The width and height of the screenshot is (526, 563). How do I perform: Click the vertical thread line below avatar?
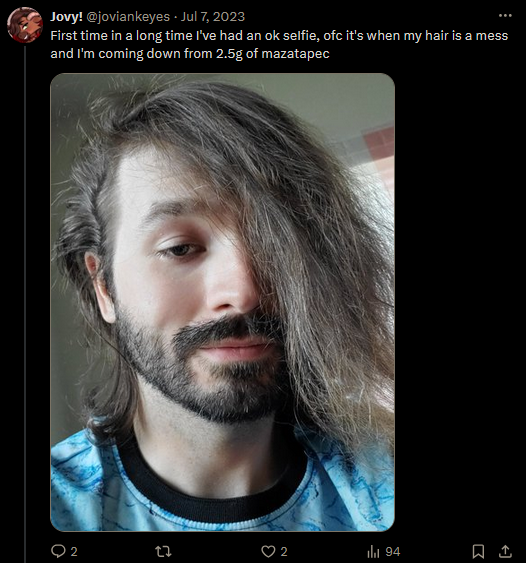pos(25,303)
